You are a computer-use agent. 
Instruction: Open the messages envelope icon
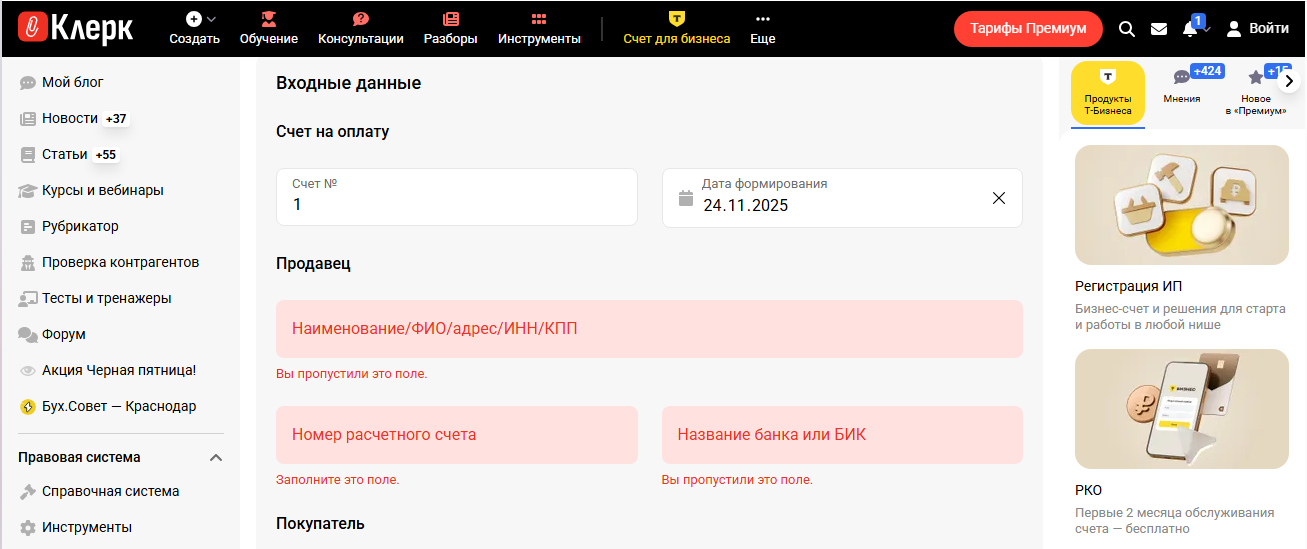1159,29
